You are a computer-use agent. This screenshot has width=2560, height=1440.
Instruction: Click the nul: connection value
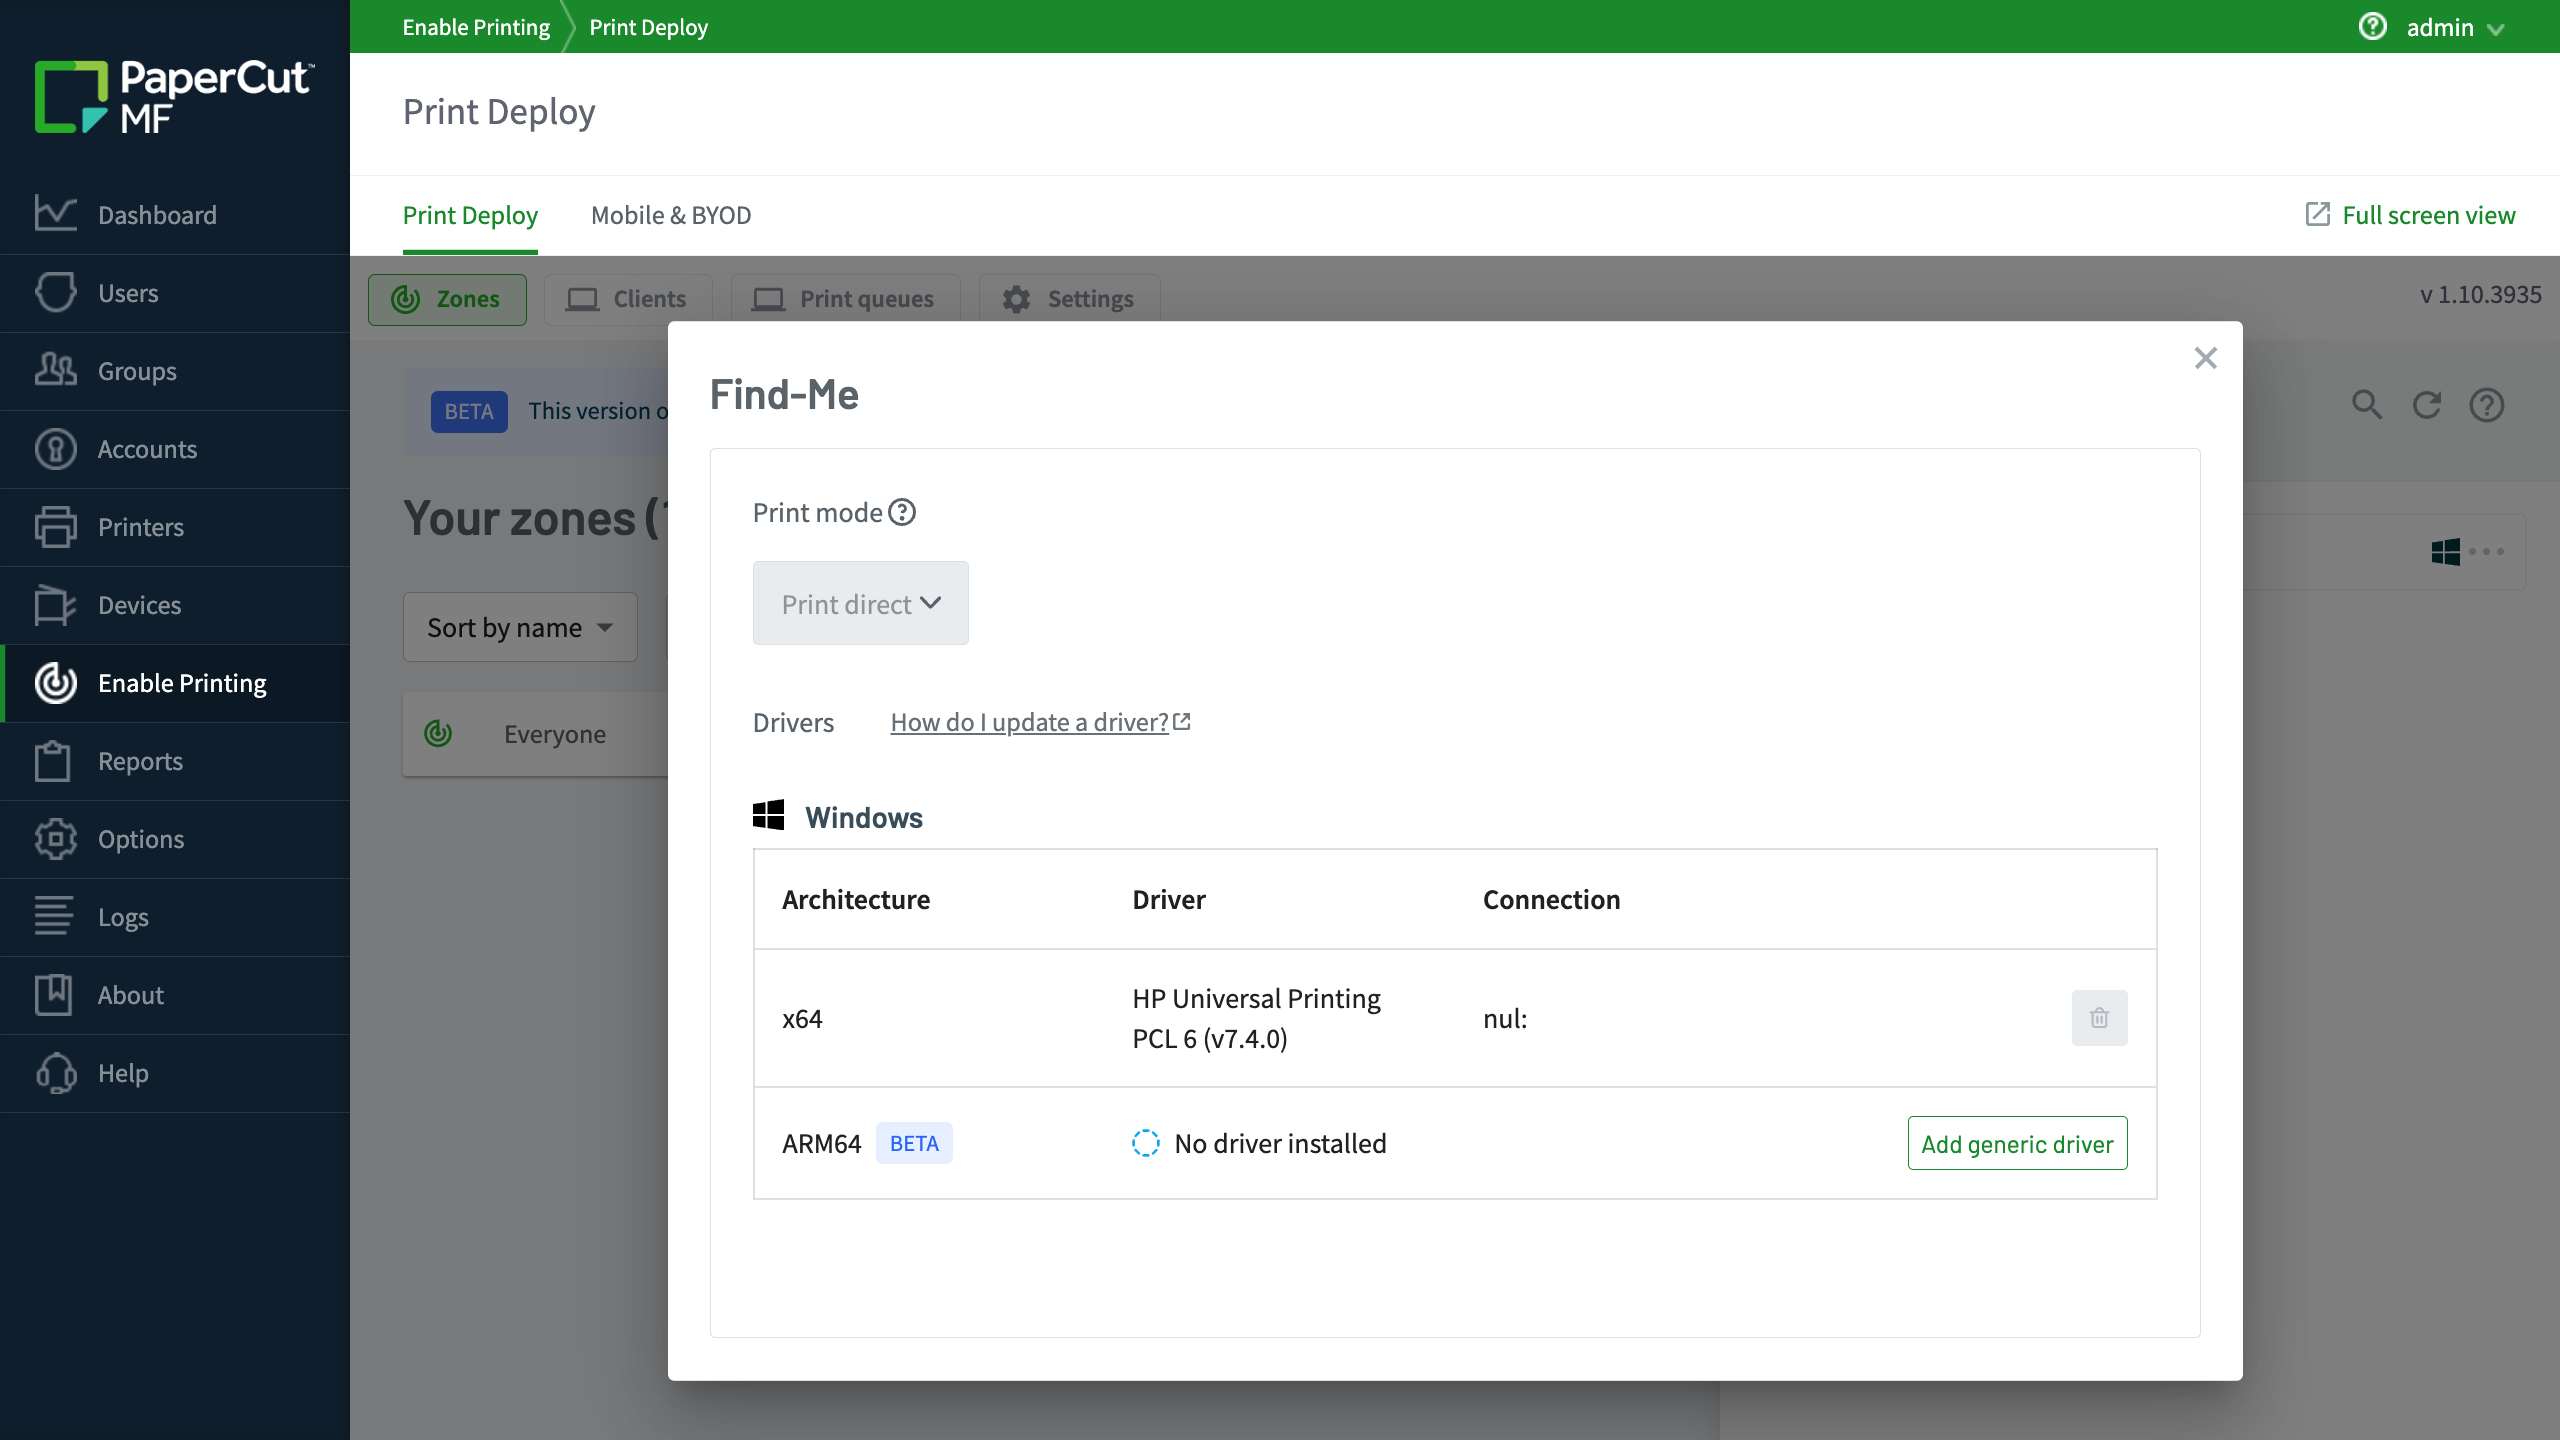[x=1505, y=1018]
